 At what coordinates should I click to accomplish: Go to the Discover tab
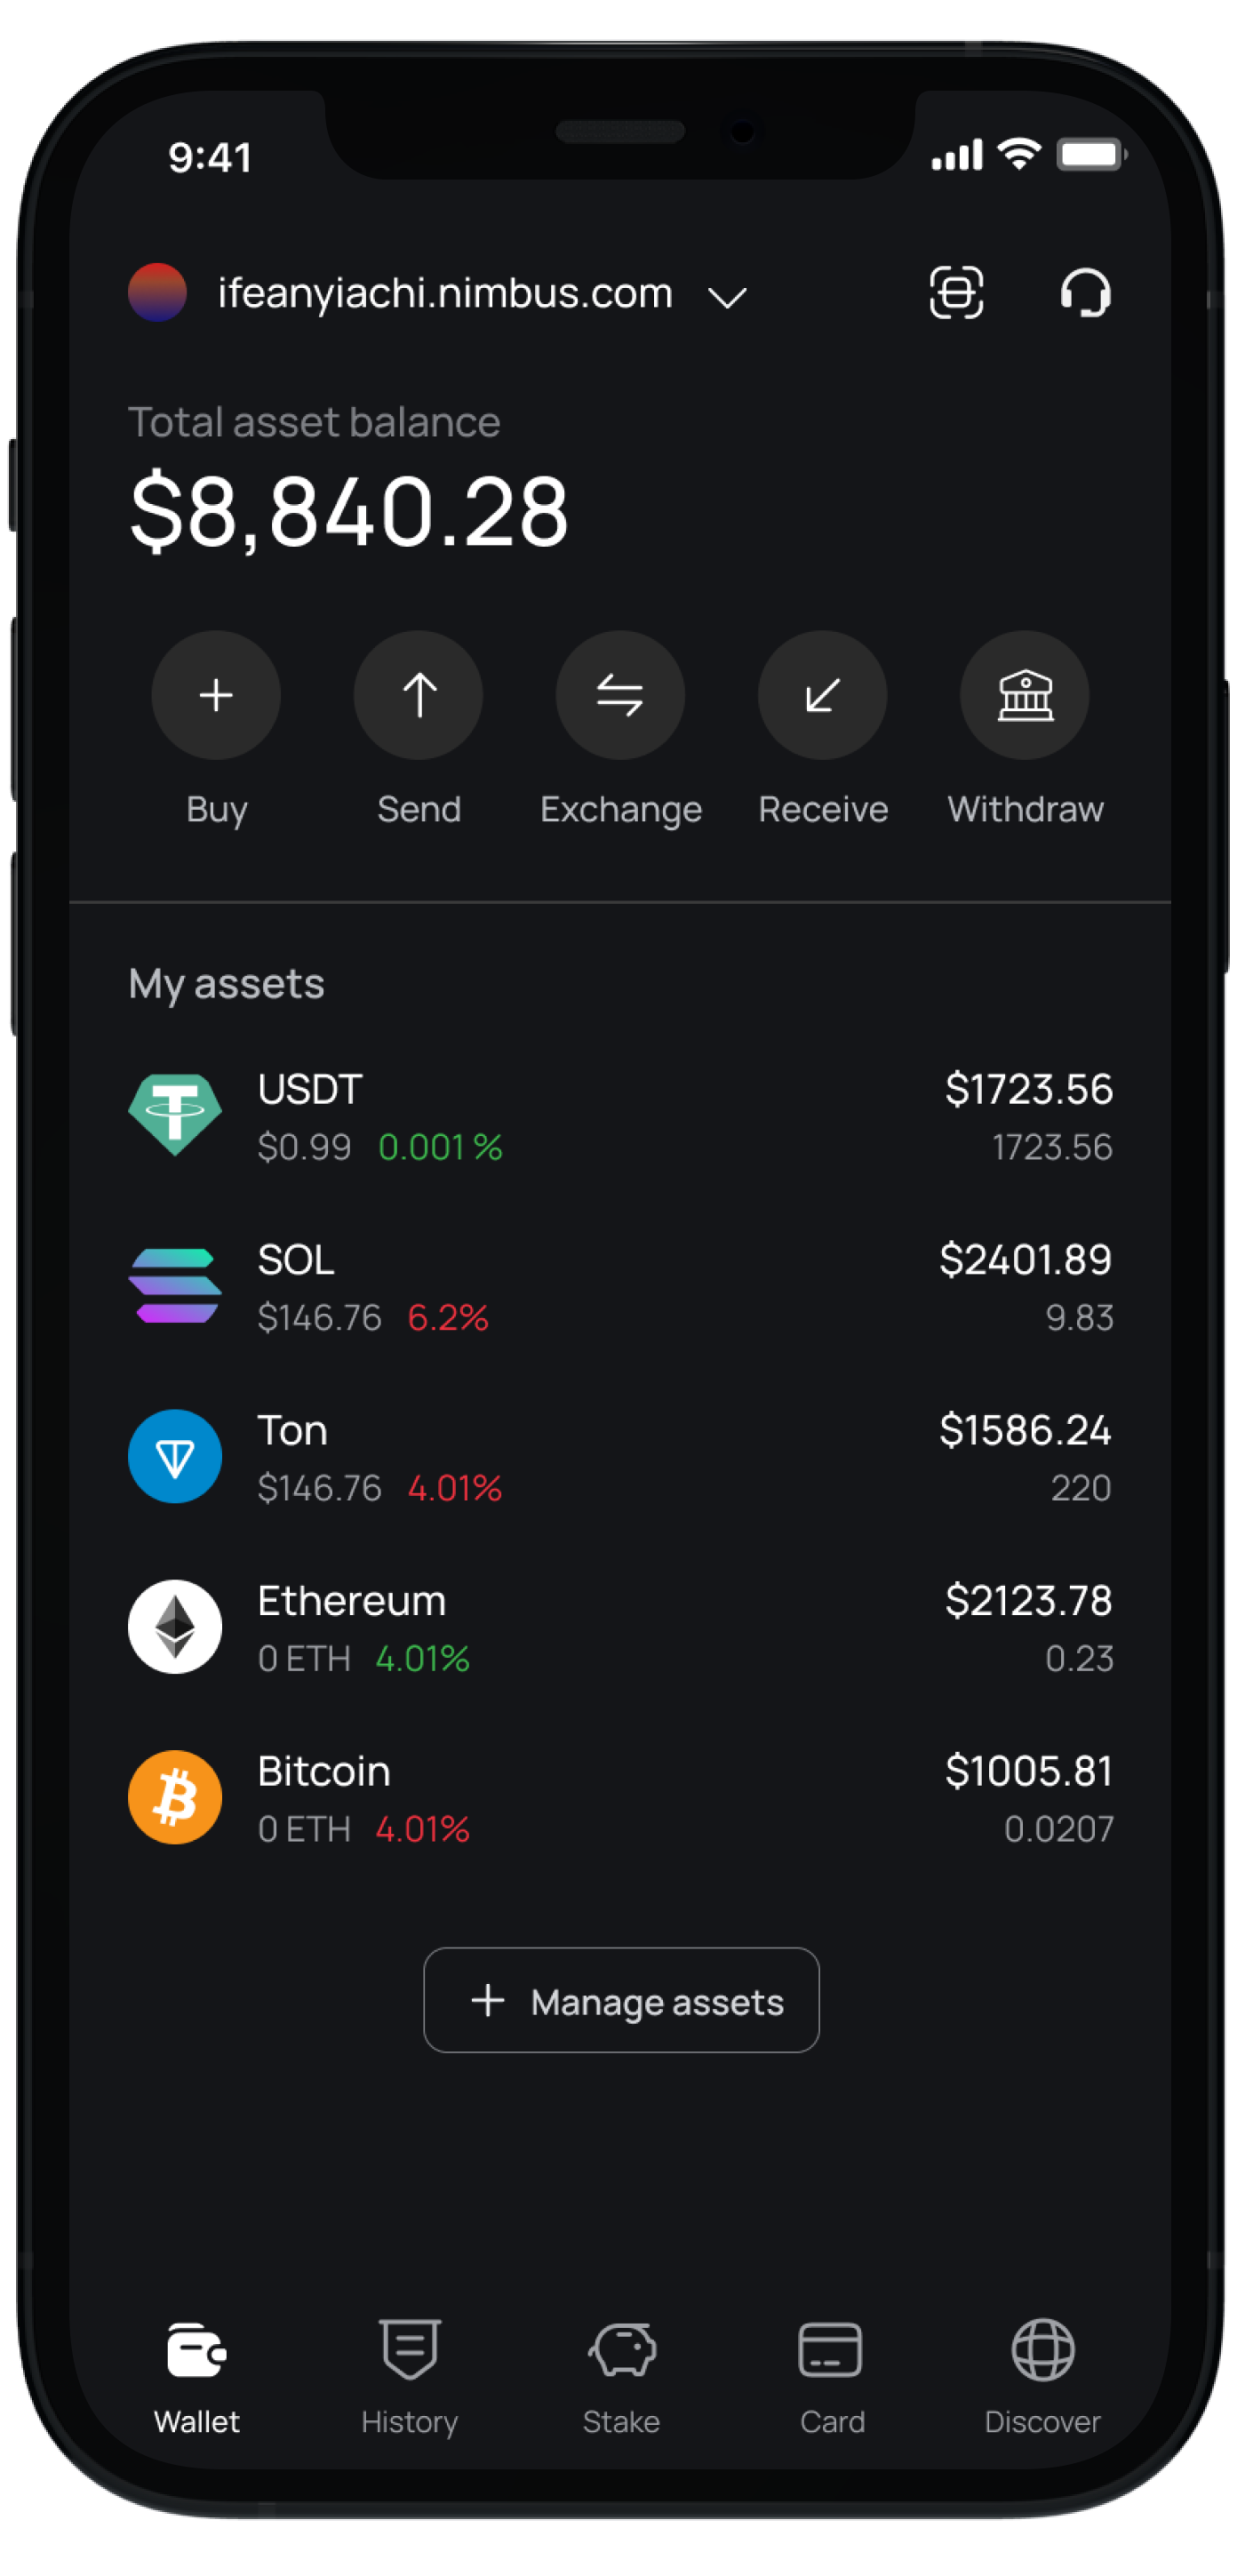pos(1042,2373)
